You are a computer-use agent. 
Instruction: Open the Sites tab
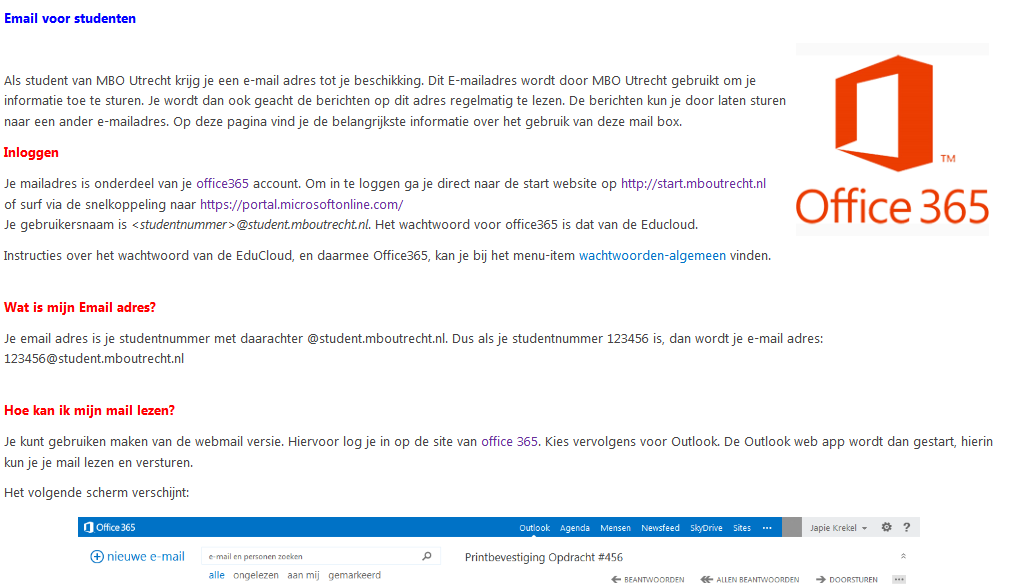(742, 528)
